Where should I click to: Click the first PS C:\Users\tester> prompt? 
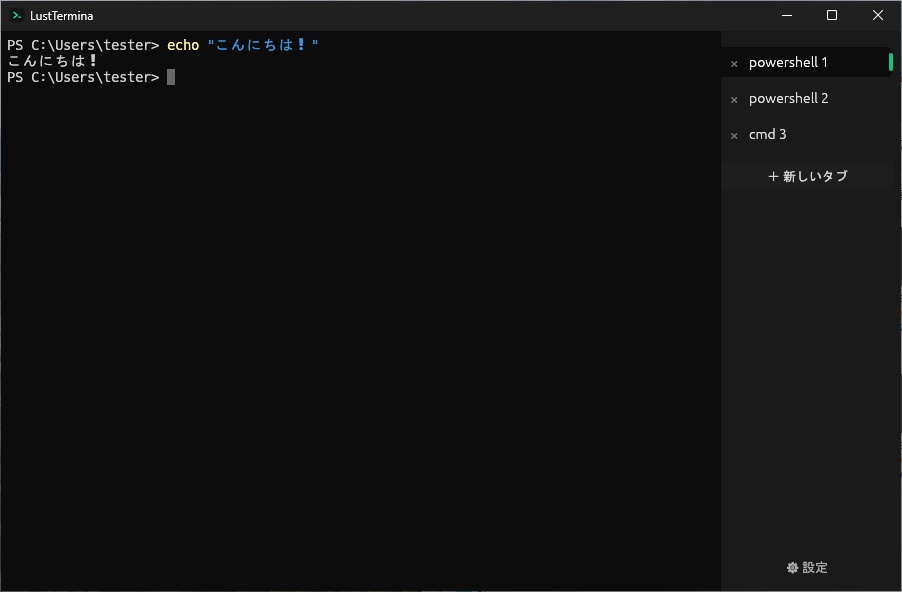pos(83,45)
